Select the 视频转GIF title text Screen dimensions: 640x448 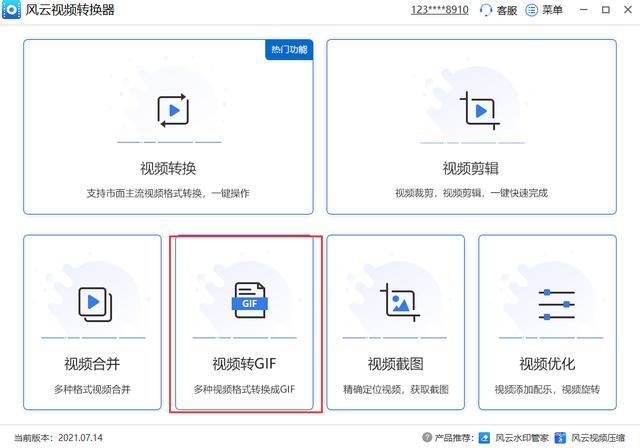click(x=244, y=364)
